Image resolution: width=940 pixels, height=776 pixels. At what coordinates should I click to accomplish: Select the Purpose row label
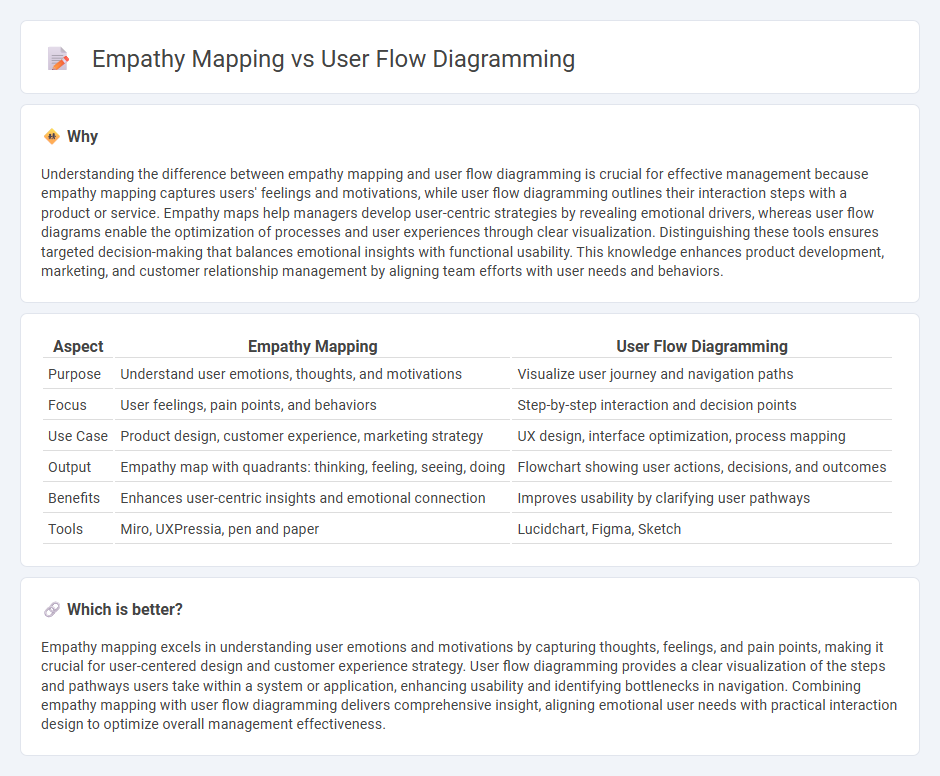(74, 374)
